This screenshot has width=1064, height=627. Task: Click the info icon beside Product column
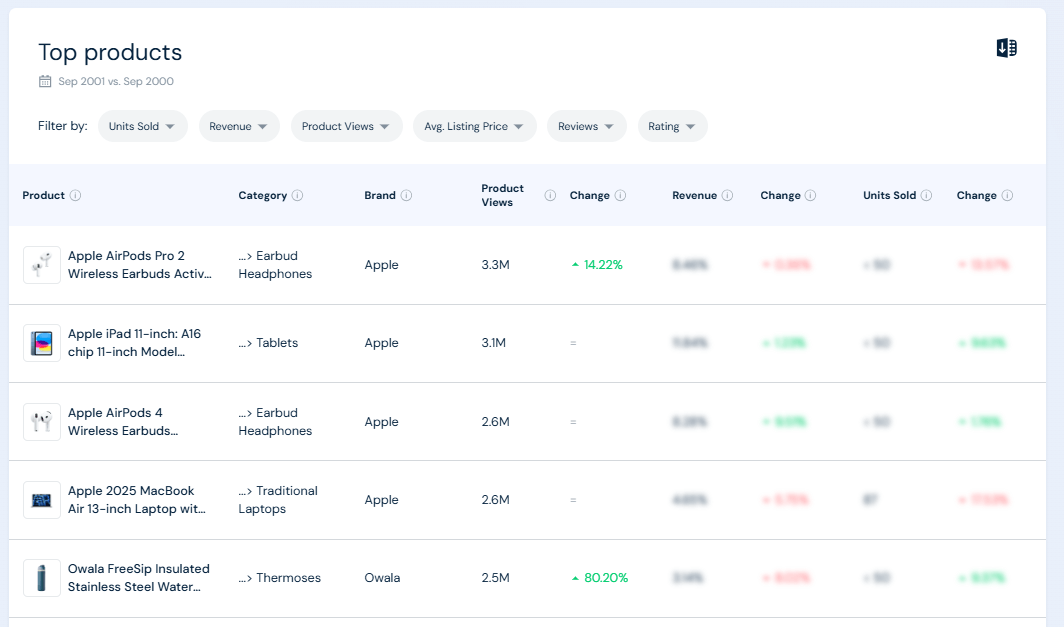[77, 195]
